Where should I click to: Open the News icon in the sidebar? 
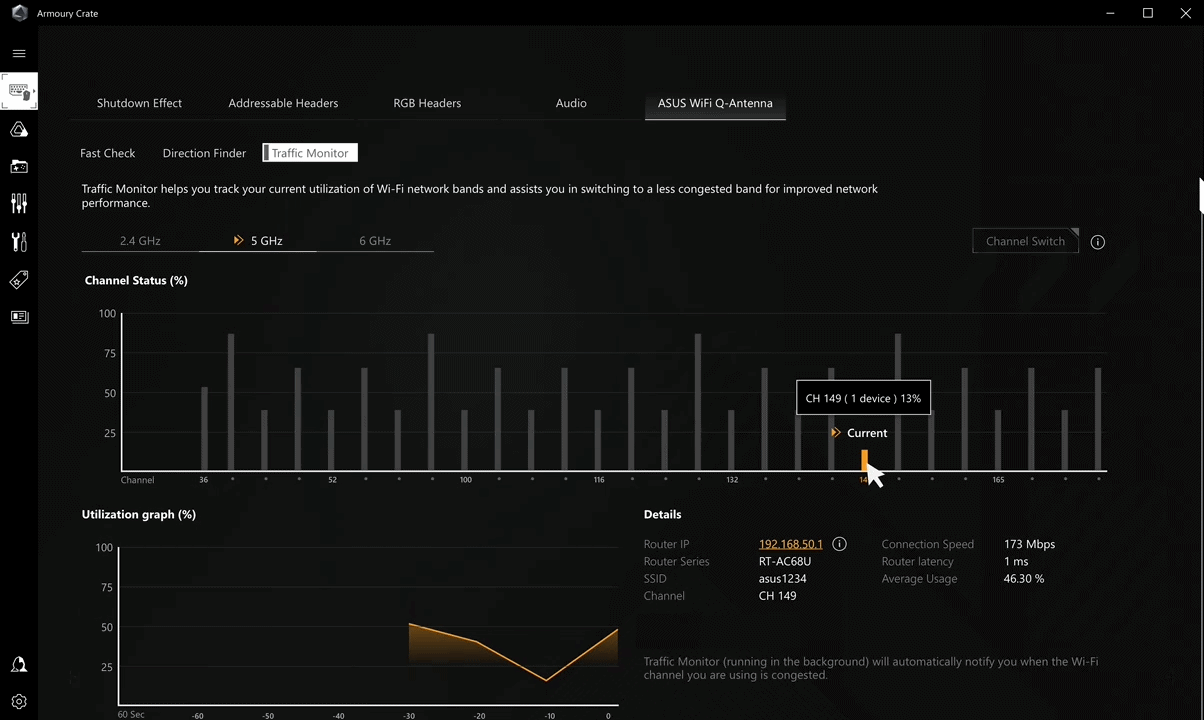coord(19,317)
